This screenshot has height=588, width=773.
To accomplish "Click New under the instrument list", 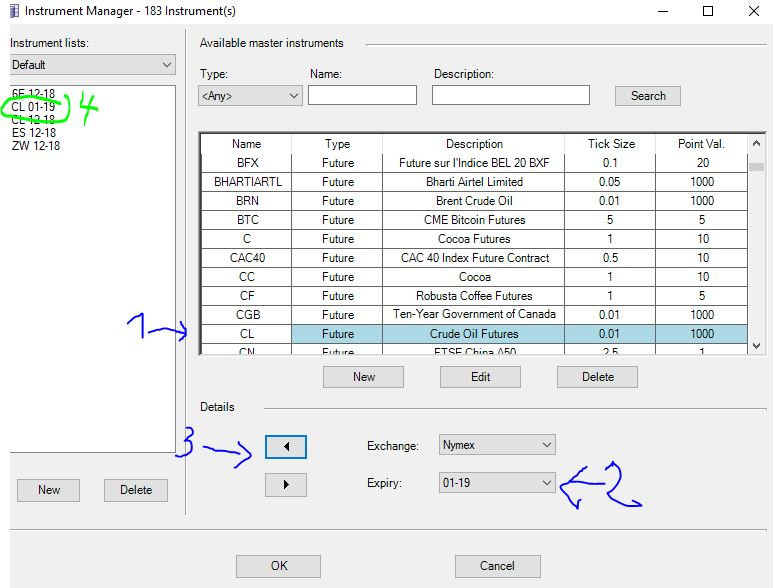I will pos(48,490).
